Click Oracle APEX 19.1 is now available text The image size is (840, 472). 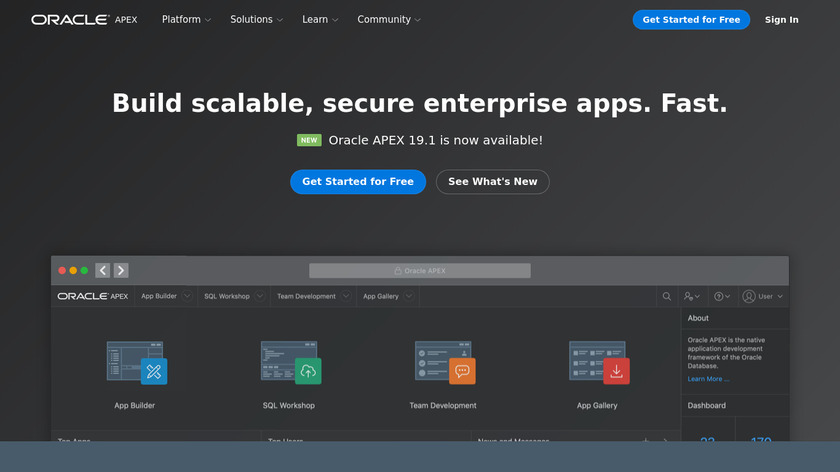436,140
